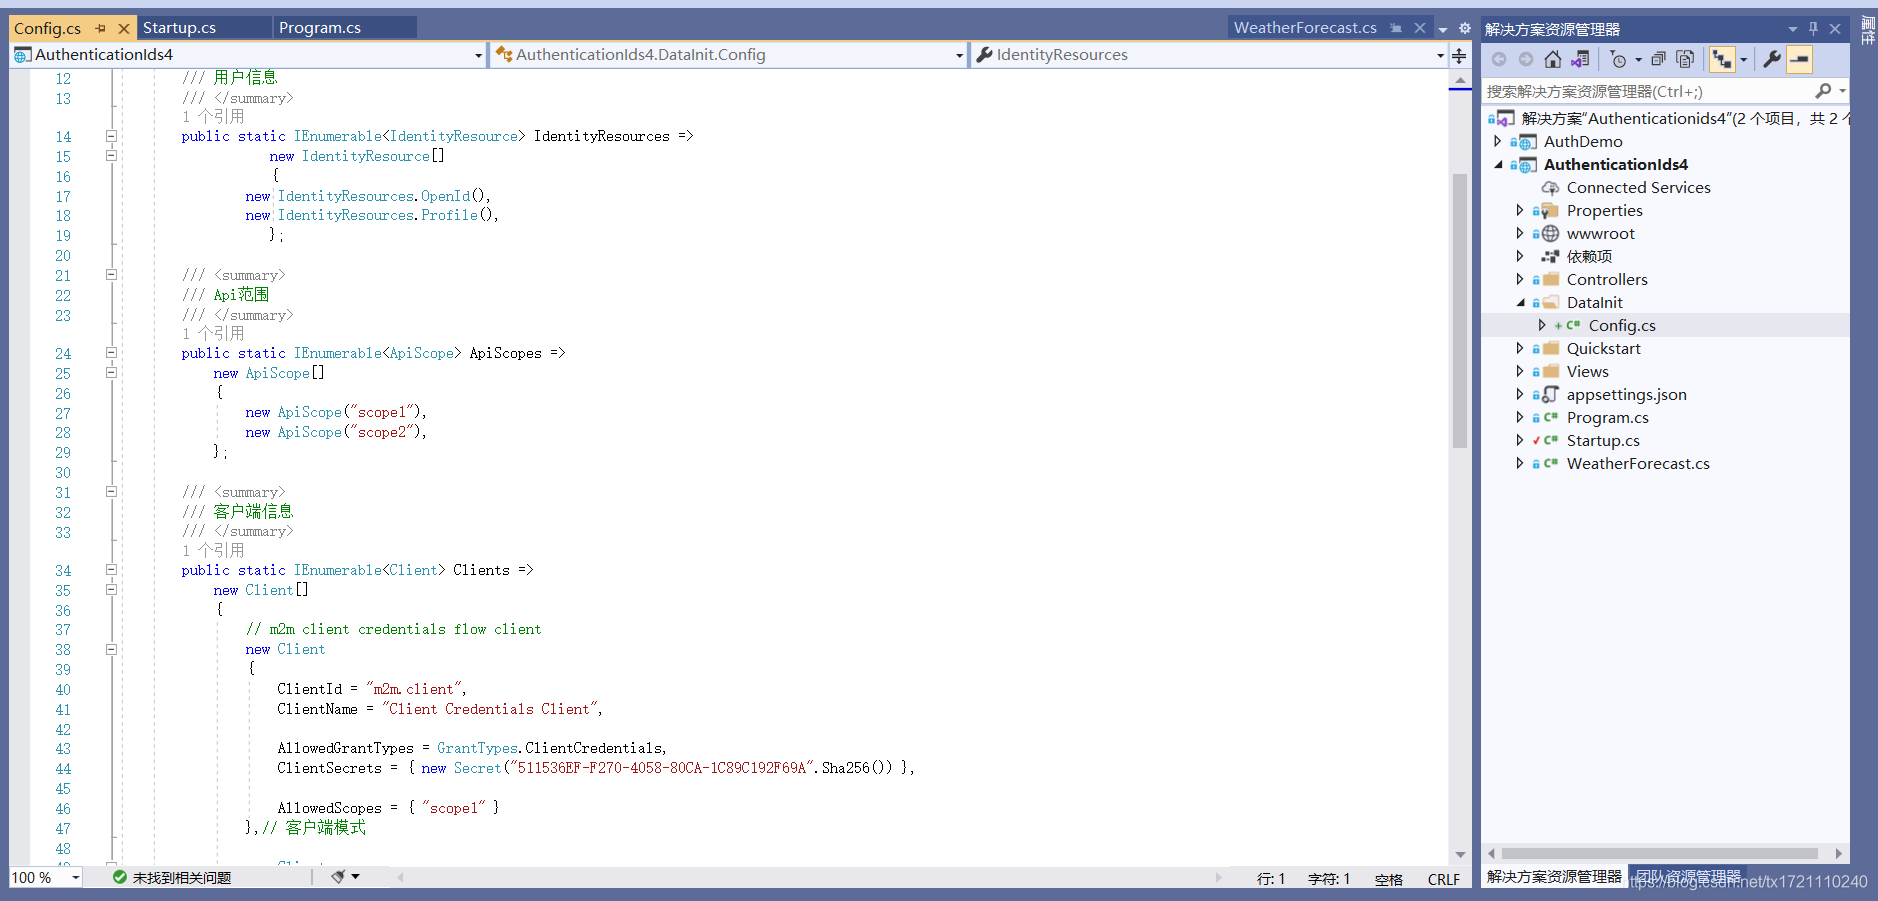Image resolution: width=1878 pixels, height=901 pixels.
Task: Expand the AuthDemo project node
Action: pos(1497,142)
